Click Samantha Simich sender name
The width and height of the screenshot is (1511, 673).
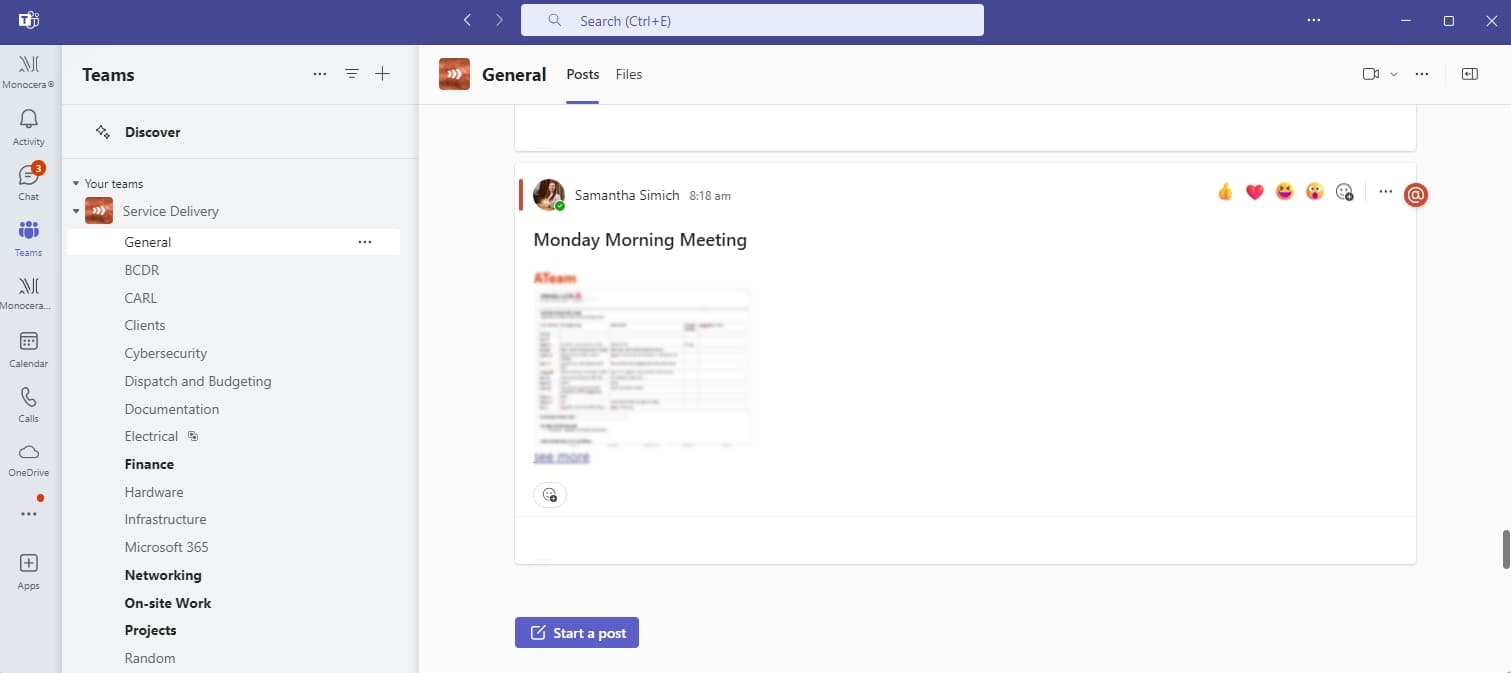pyautogui.click(x=627, y=195)
